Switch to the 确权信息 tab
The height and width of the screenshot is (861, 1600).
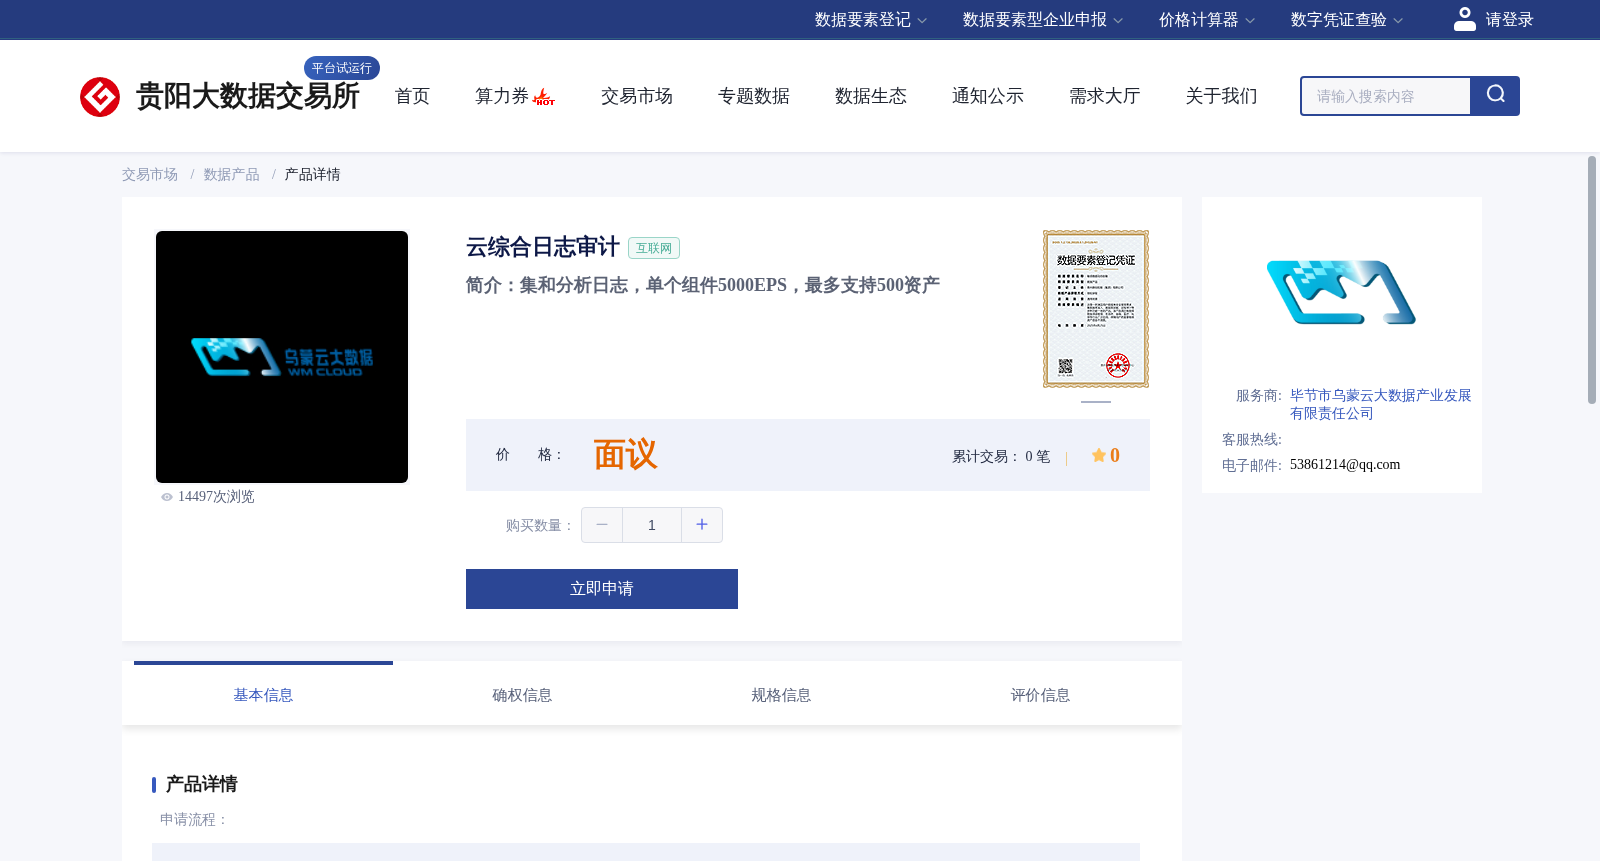coord(522,695)
